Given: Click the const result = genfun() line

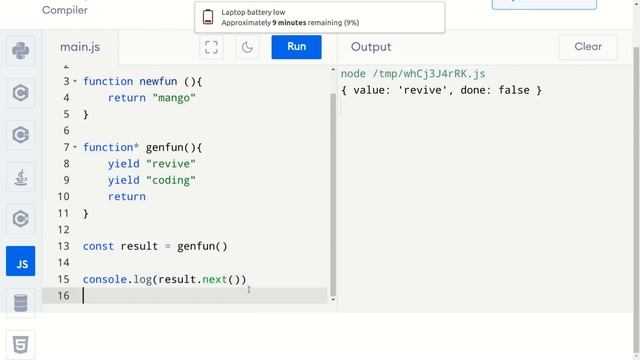Looking at the screenshot, I should tap(155, 246).
